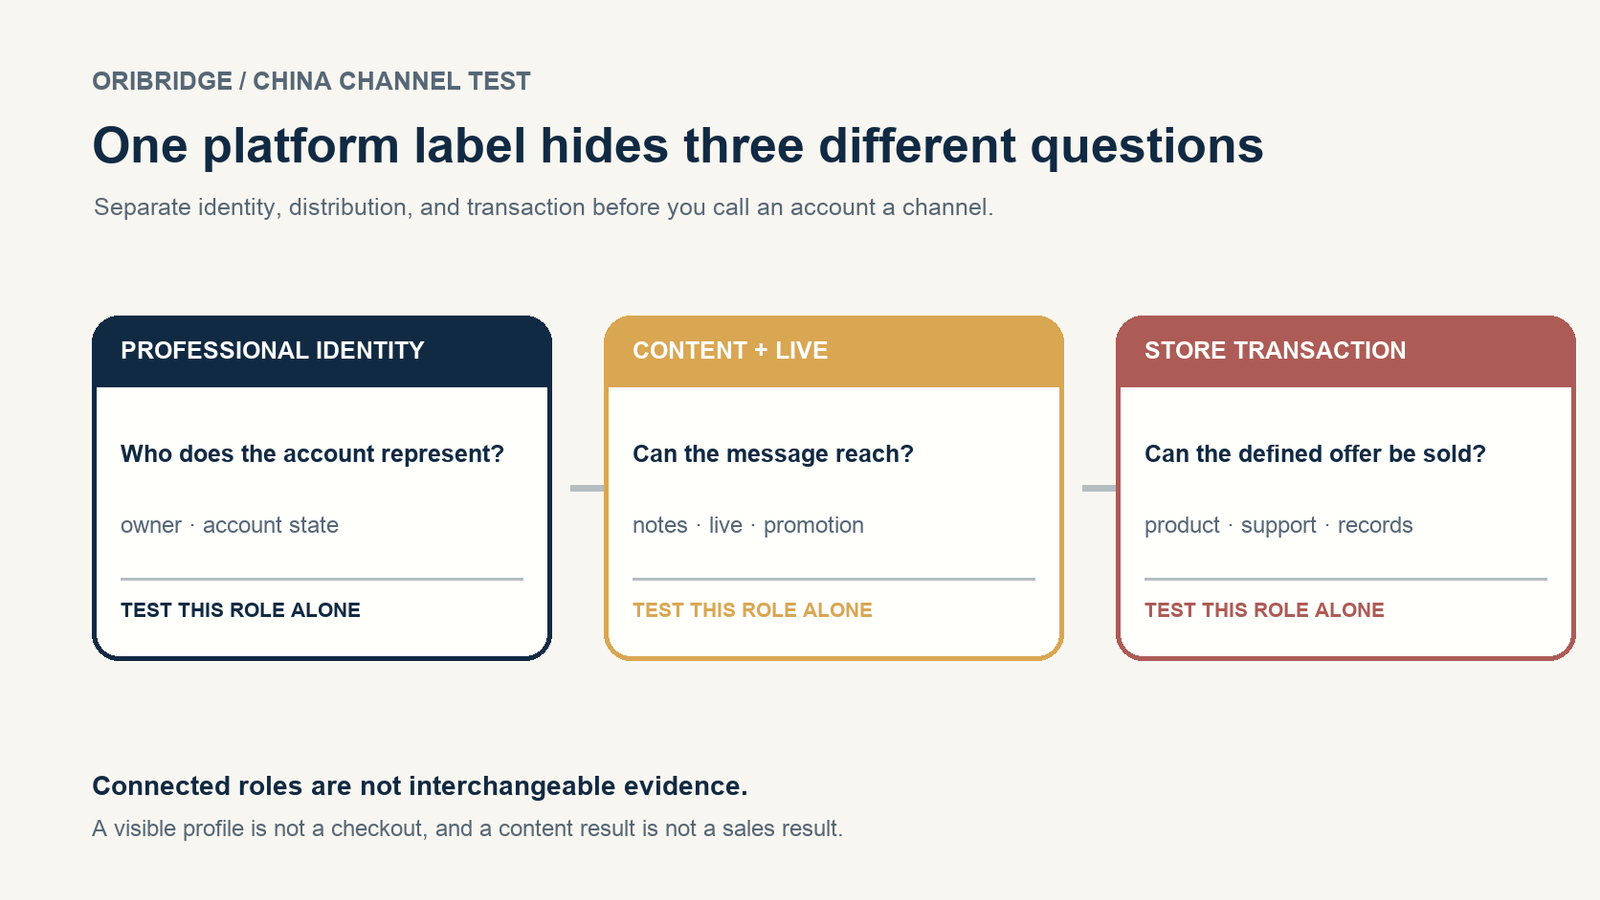Select the 'owner · account state' text
This screenshot has width=1600, height=900.
pos(229,525)
